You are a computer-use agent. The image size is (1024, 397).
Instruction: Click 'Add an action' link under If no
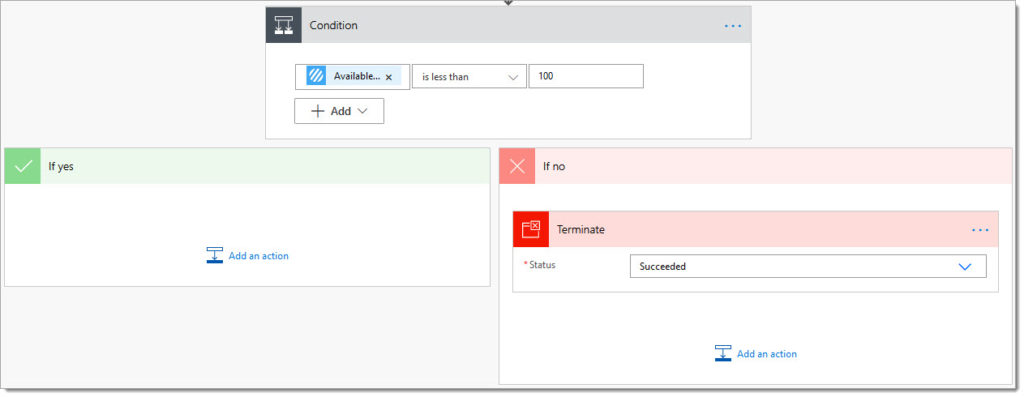tap(767, 354)
